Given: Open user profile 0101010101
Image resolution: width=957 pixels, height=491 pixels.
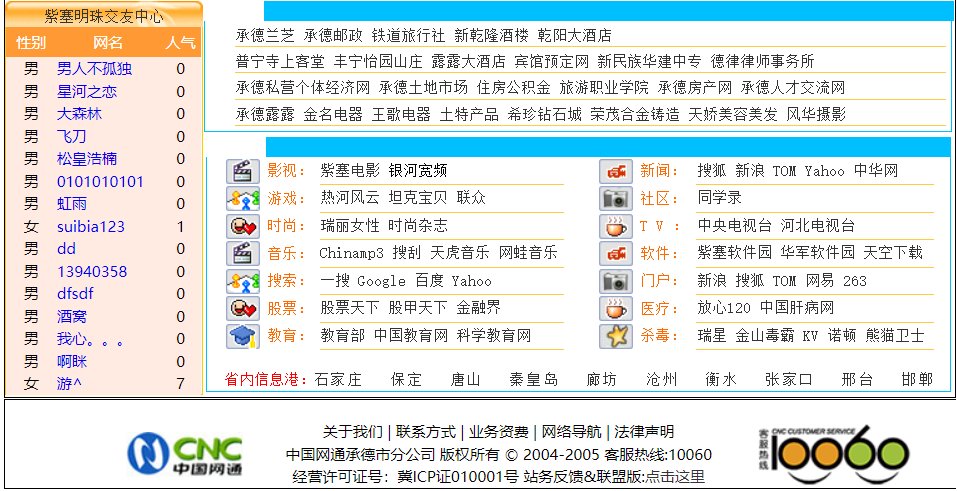Looking at the screenshot, I should pos(100,181).
